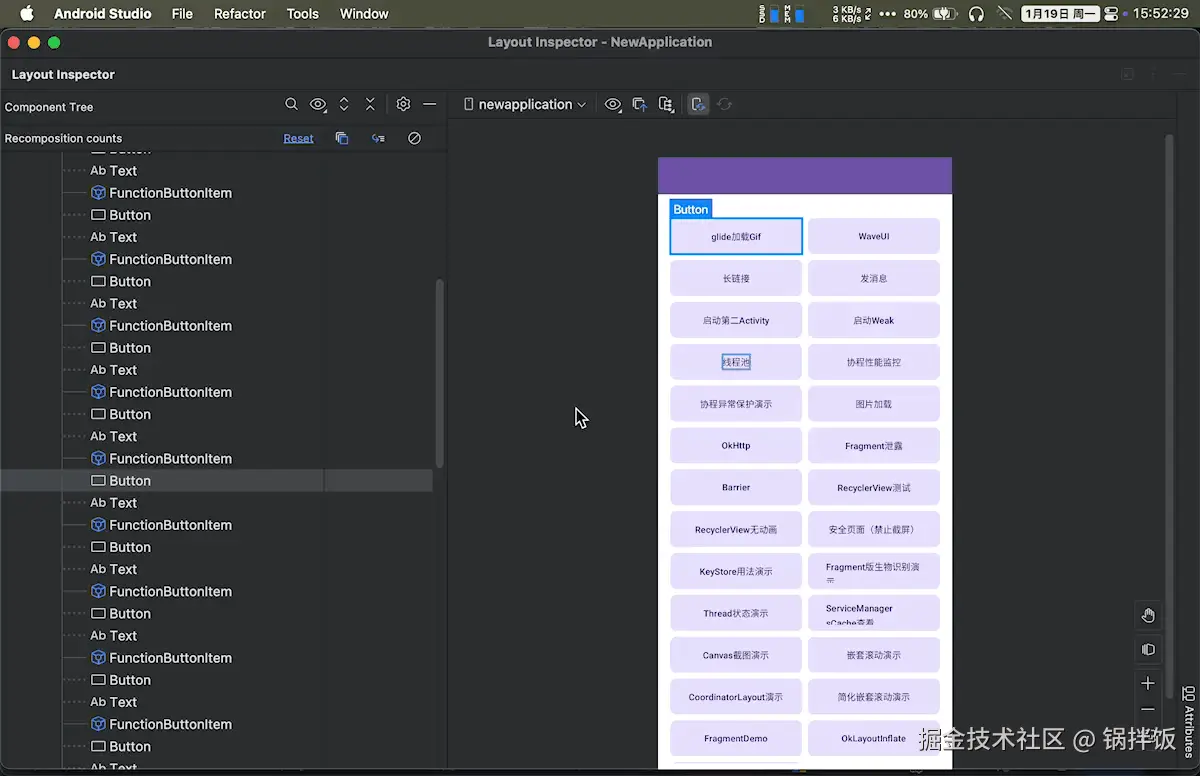Select the RecyclerView测试 item in the preview
The image size is (1200, 776).
(x=874, y=487)
